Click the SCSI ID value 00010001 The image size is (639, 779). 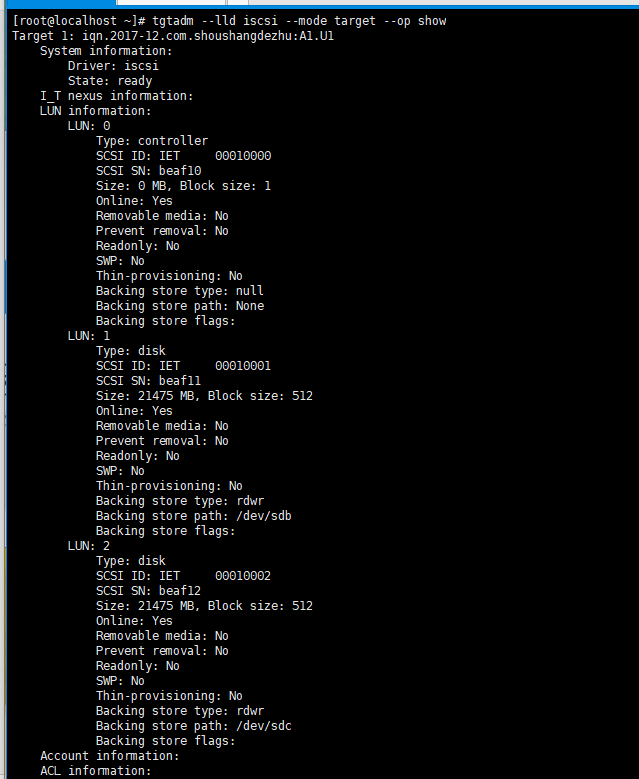[x=243, y=366]
